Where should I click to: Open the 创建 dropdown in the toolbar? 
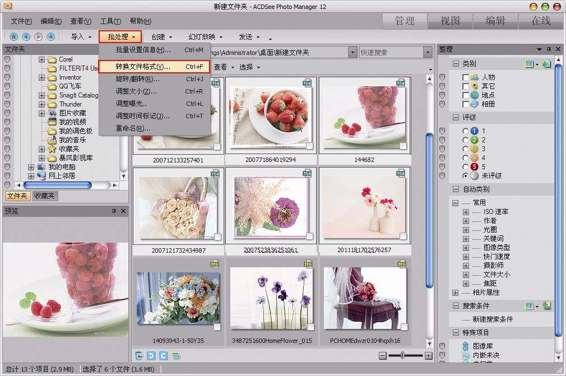coord(162,37)
